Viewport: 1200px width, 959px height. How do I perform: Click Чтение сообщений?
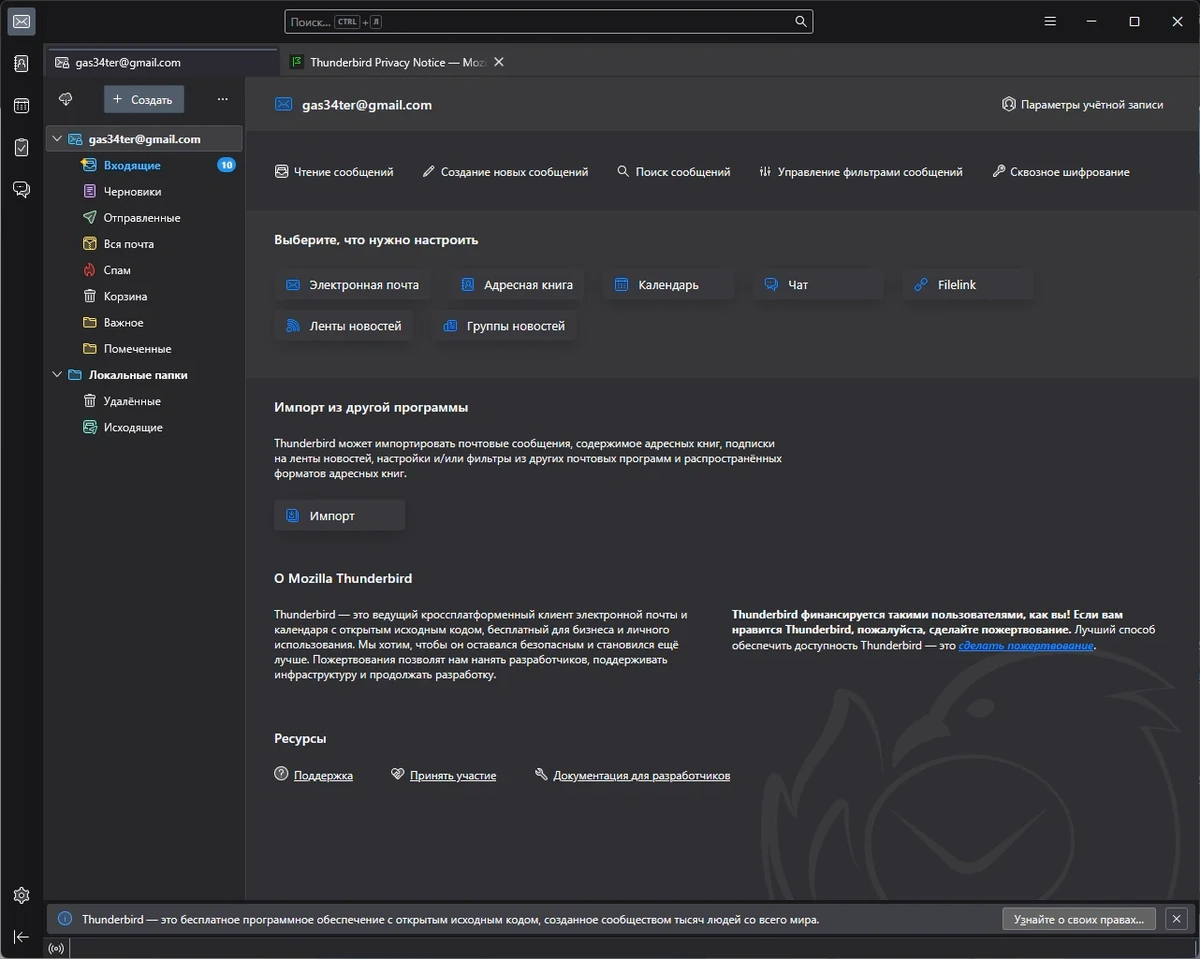click(x=334, y=172)
